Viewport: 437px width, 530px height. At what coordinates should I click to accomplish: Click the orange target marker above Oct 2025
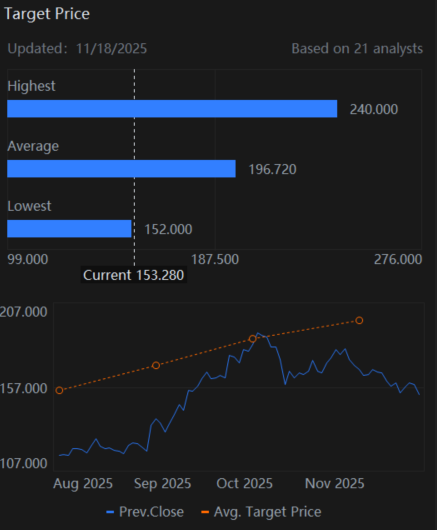pyautogui.click(x=252, y=339)
